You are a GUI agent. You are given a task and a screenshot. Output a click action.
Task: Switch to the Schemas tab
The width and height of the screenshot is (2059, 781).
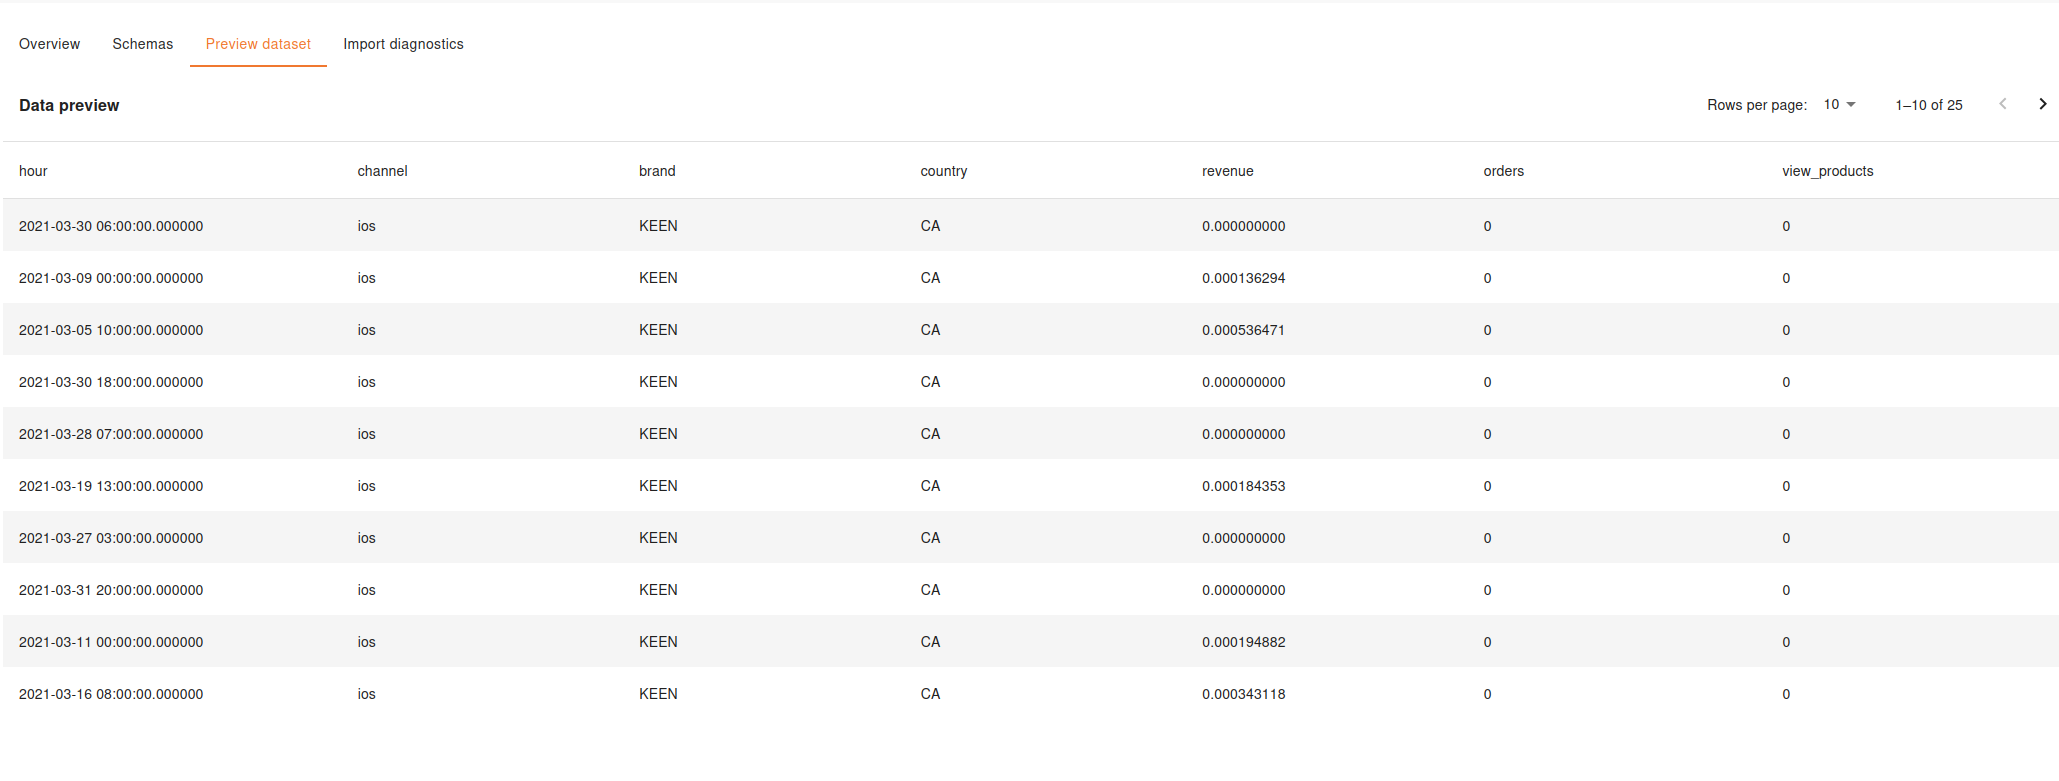click(x=143, y=44)
